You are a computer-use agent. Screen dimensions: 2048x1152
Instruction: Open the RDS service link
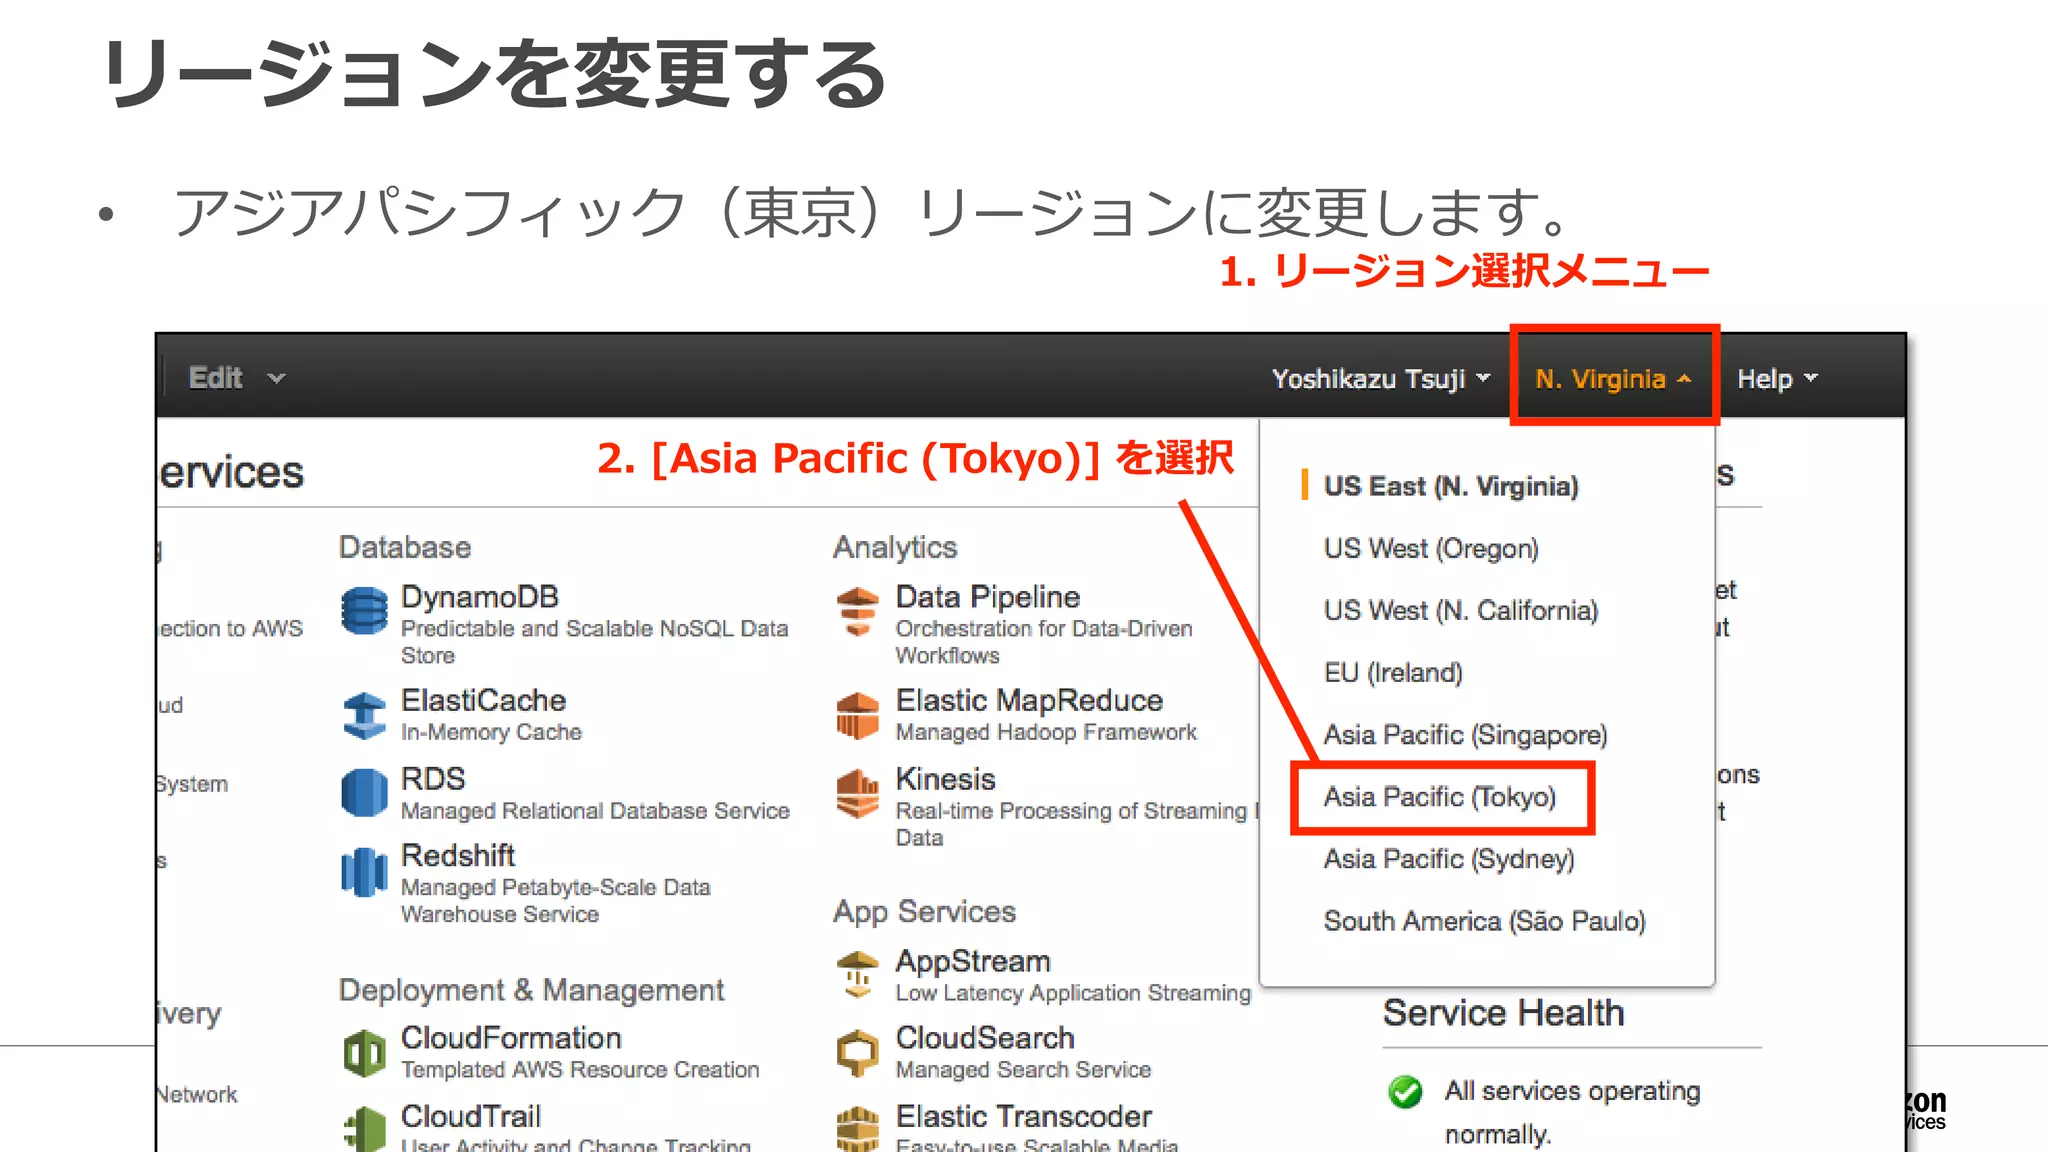[433, 778]
